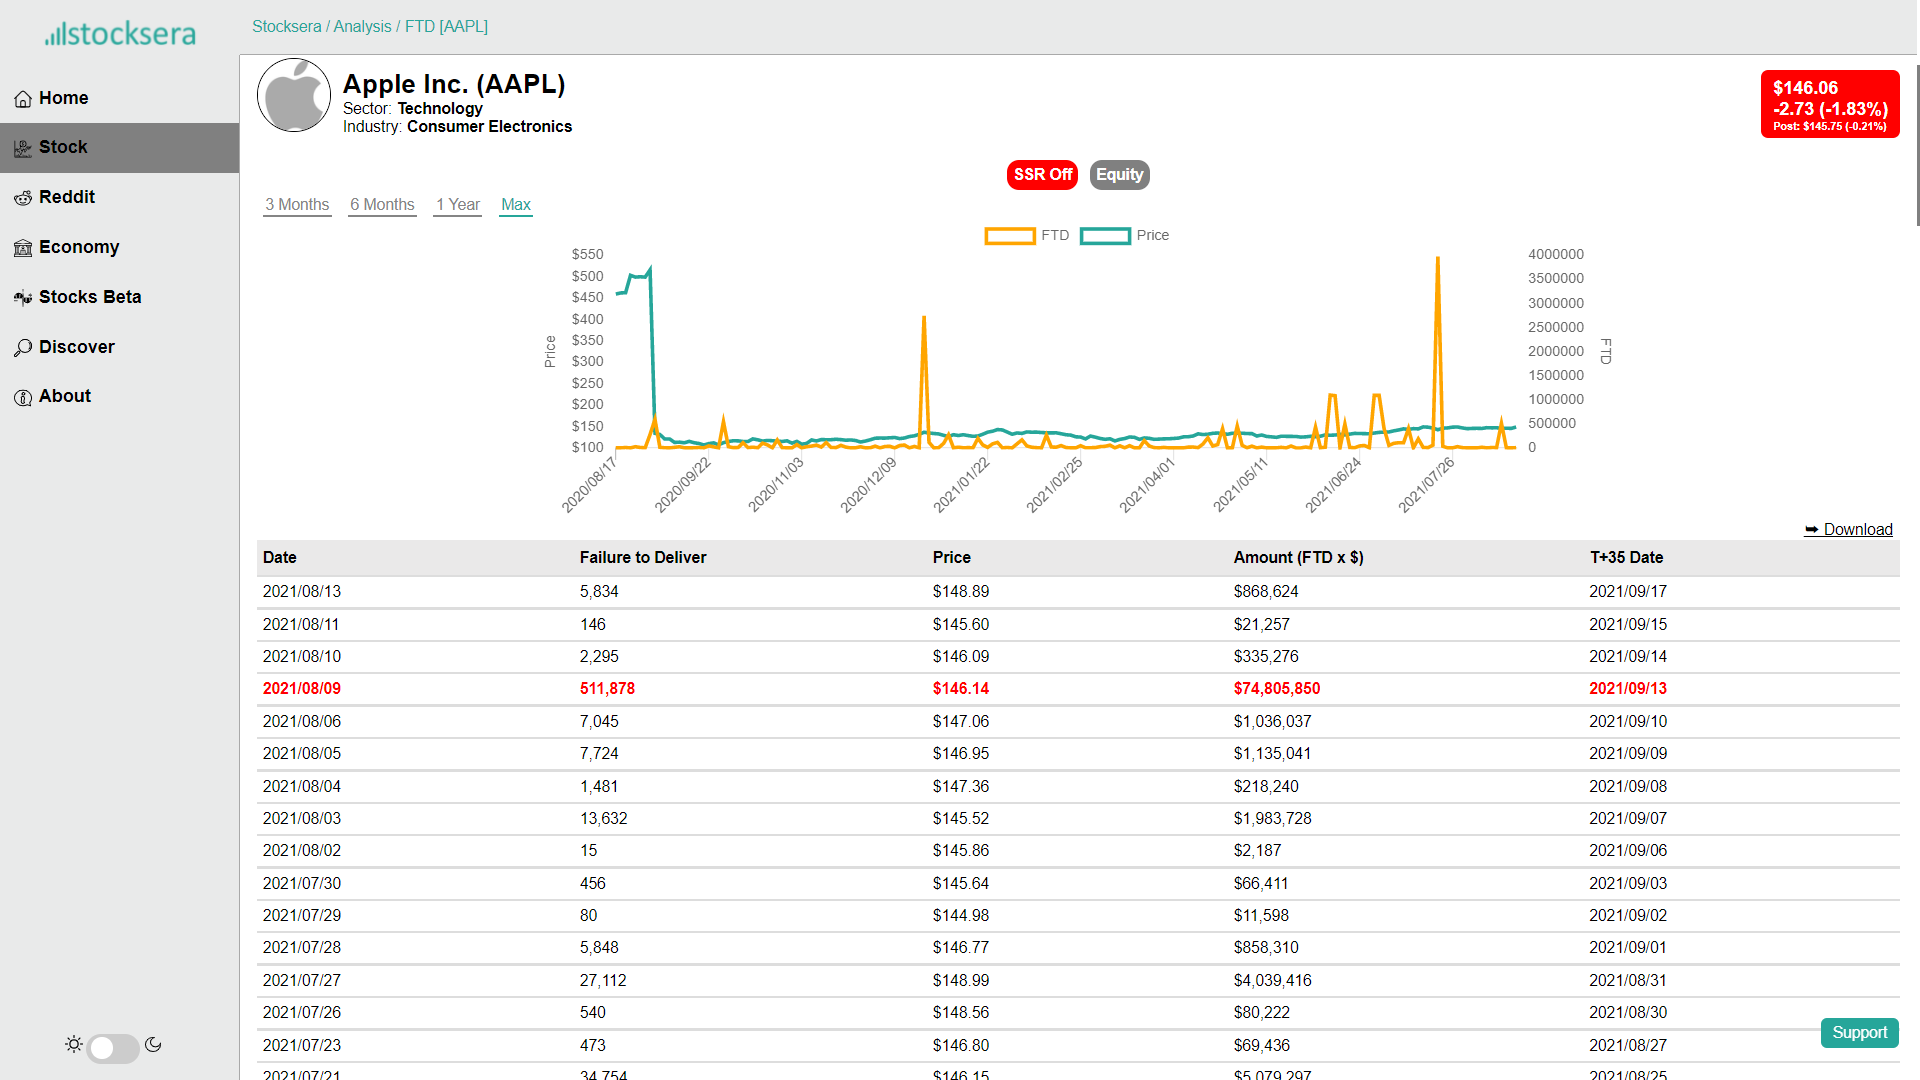The width and height of the screenshot is (1920, 1080).
Task: Click the Stock chart icon in sidebar
Action: [23, 148]
